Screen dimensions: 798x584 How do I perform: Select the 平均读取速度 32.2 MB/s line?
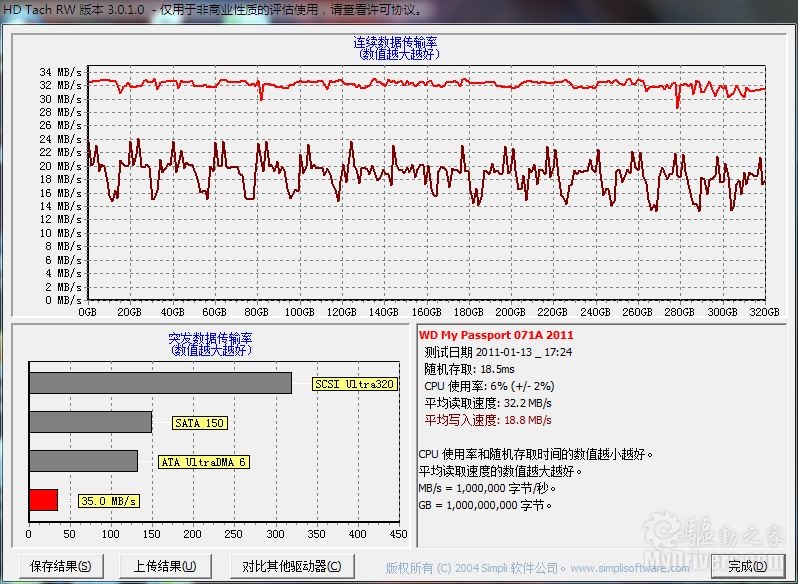pos(488,403)
